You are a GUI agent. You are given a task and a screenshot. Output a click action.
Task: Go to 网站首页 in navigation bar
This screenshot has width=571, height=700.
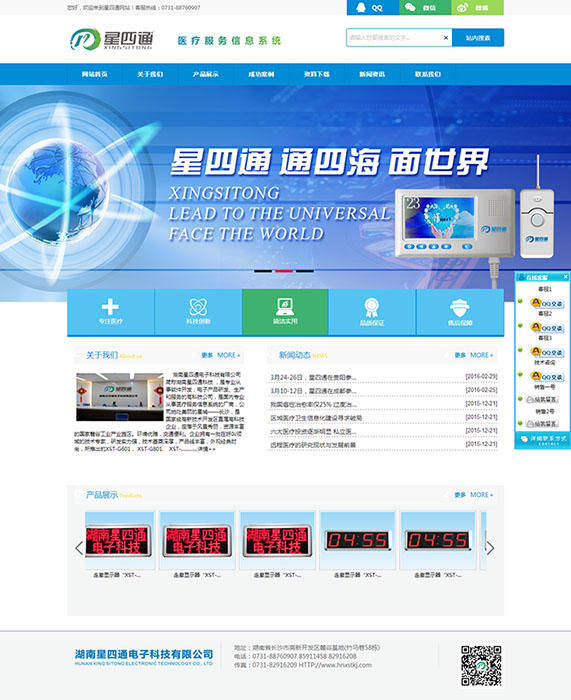click(x=94, y=74)
